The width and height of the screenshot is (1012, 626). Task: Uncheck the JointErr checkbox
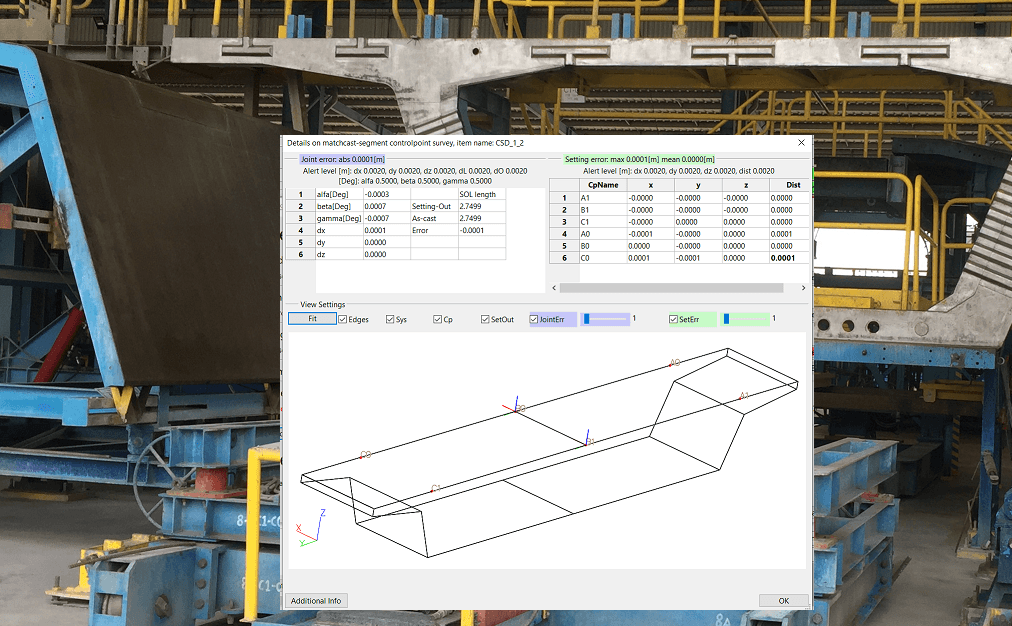534,320
